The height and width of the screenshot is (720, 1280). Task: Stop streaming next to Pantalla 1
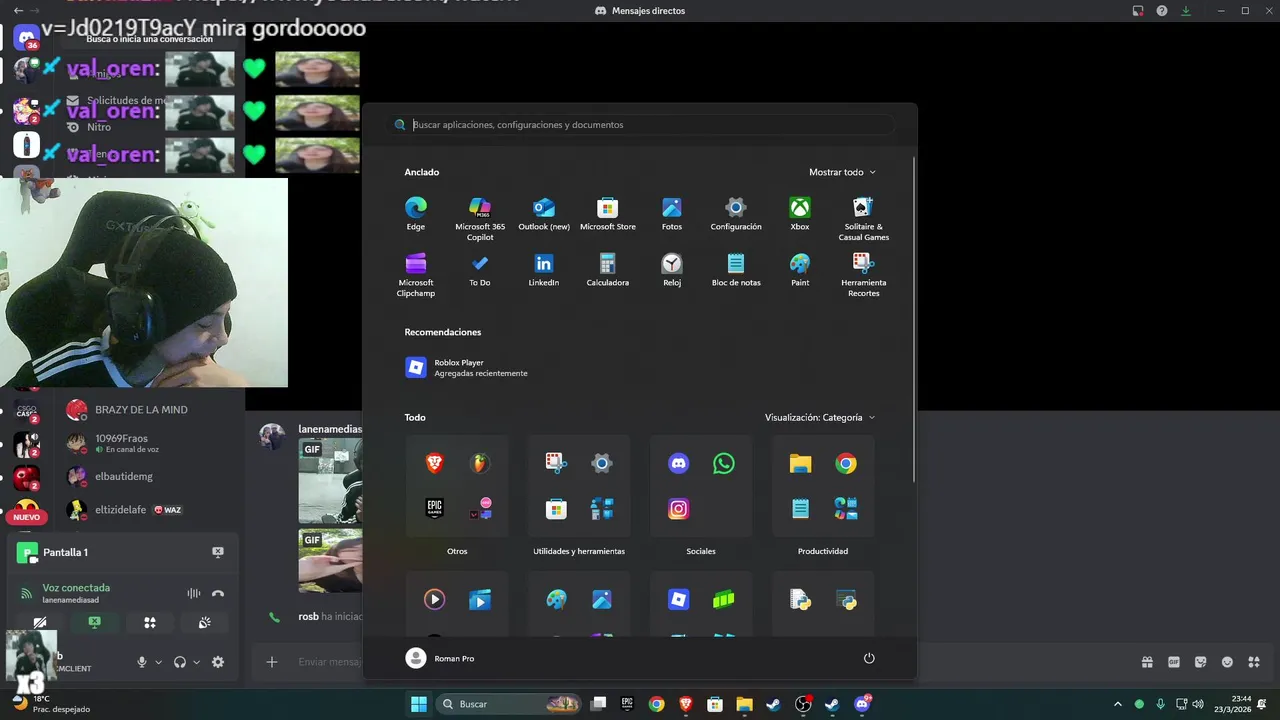pyautogui.click(x=218, y=552)
